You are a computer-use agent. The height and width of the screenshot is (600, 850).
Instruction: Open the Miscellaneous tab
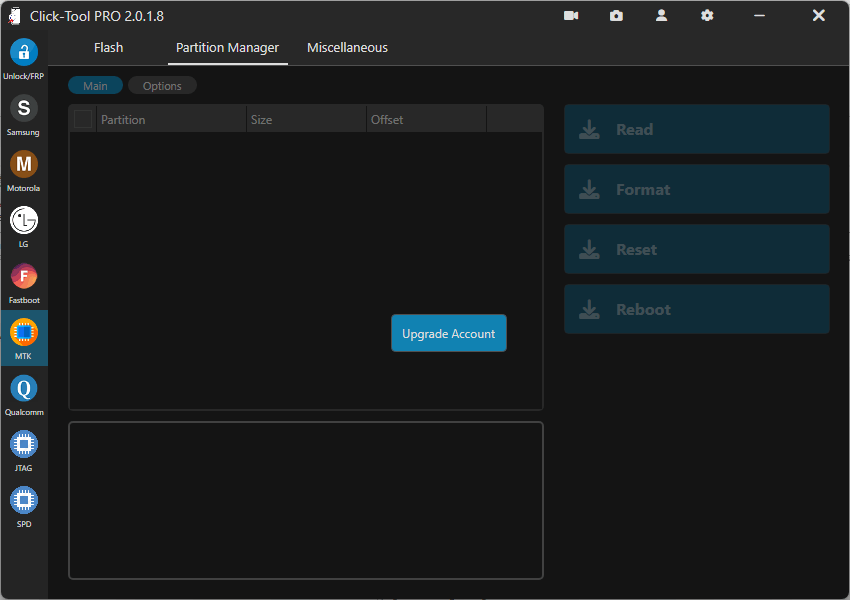347,47
